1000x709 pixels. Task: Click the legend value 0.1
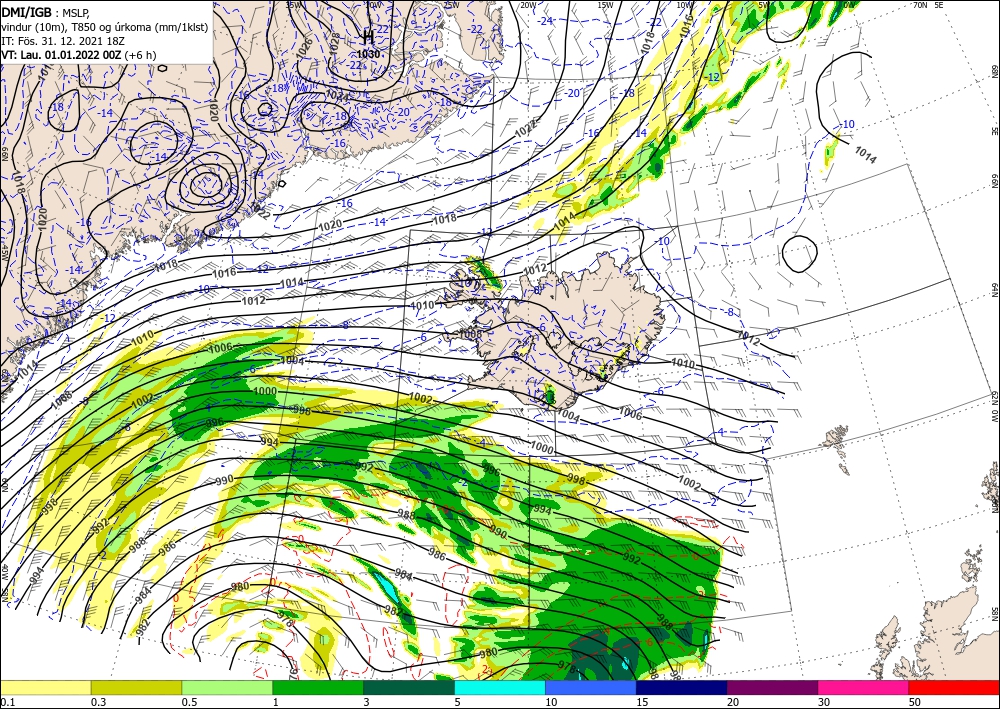(x=6, y=702)
